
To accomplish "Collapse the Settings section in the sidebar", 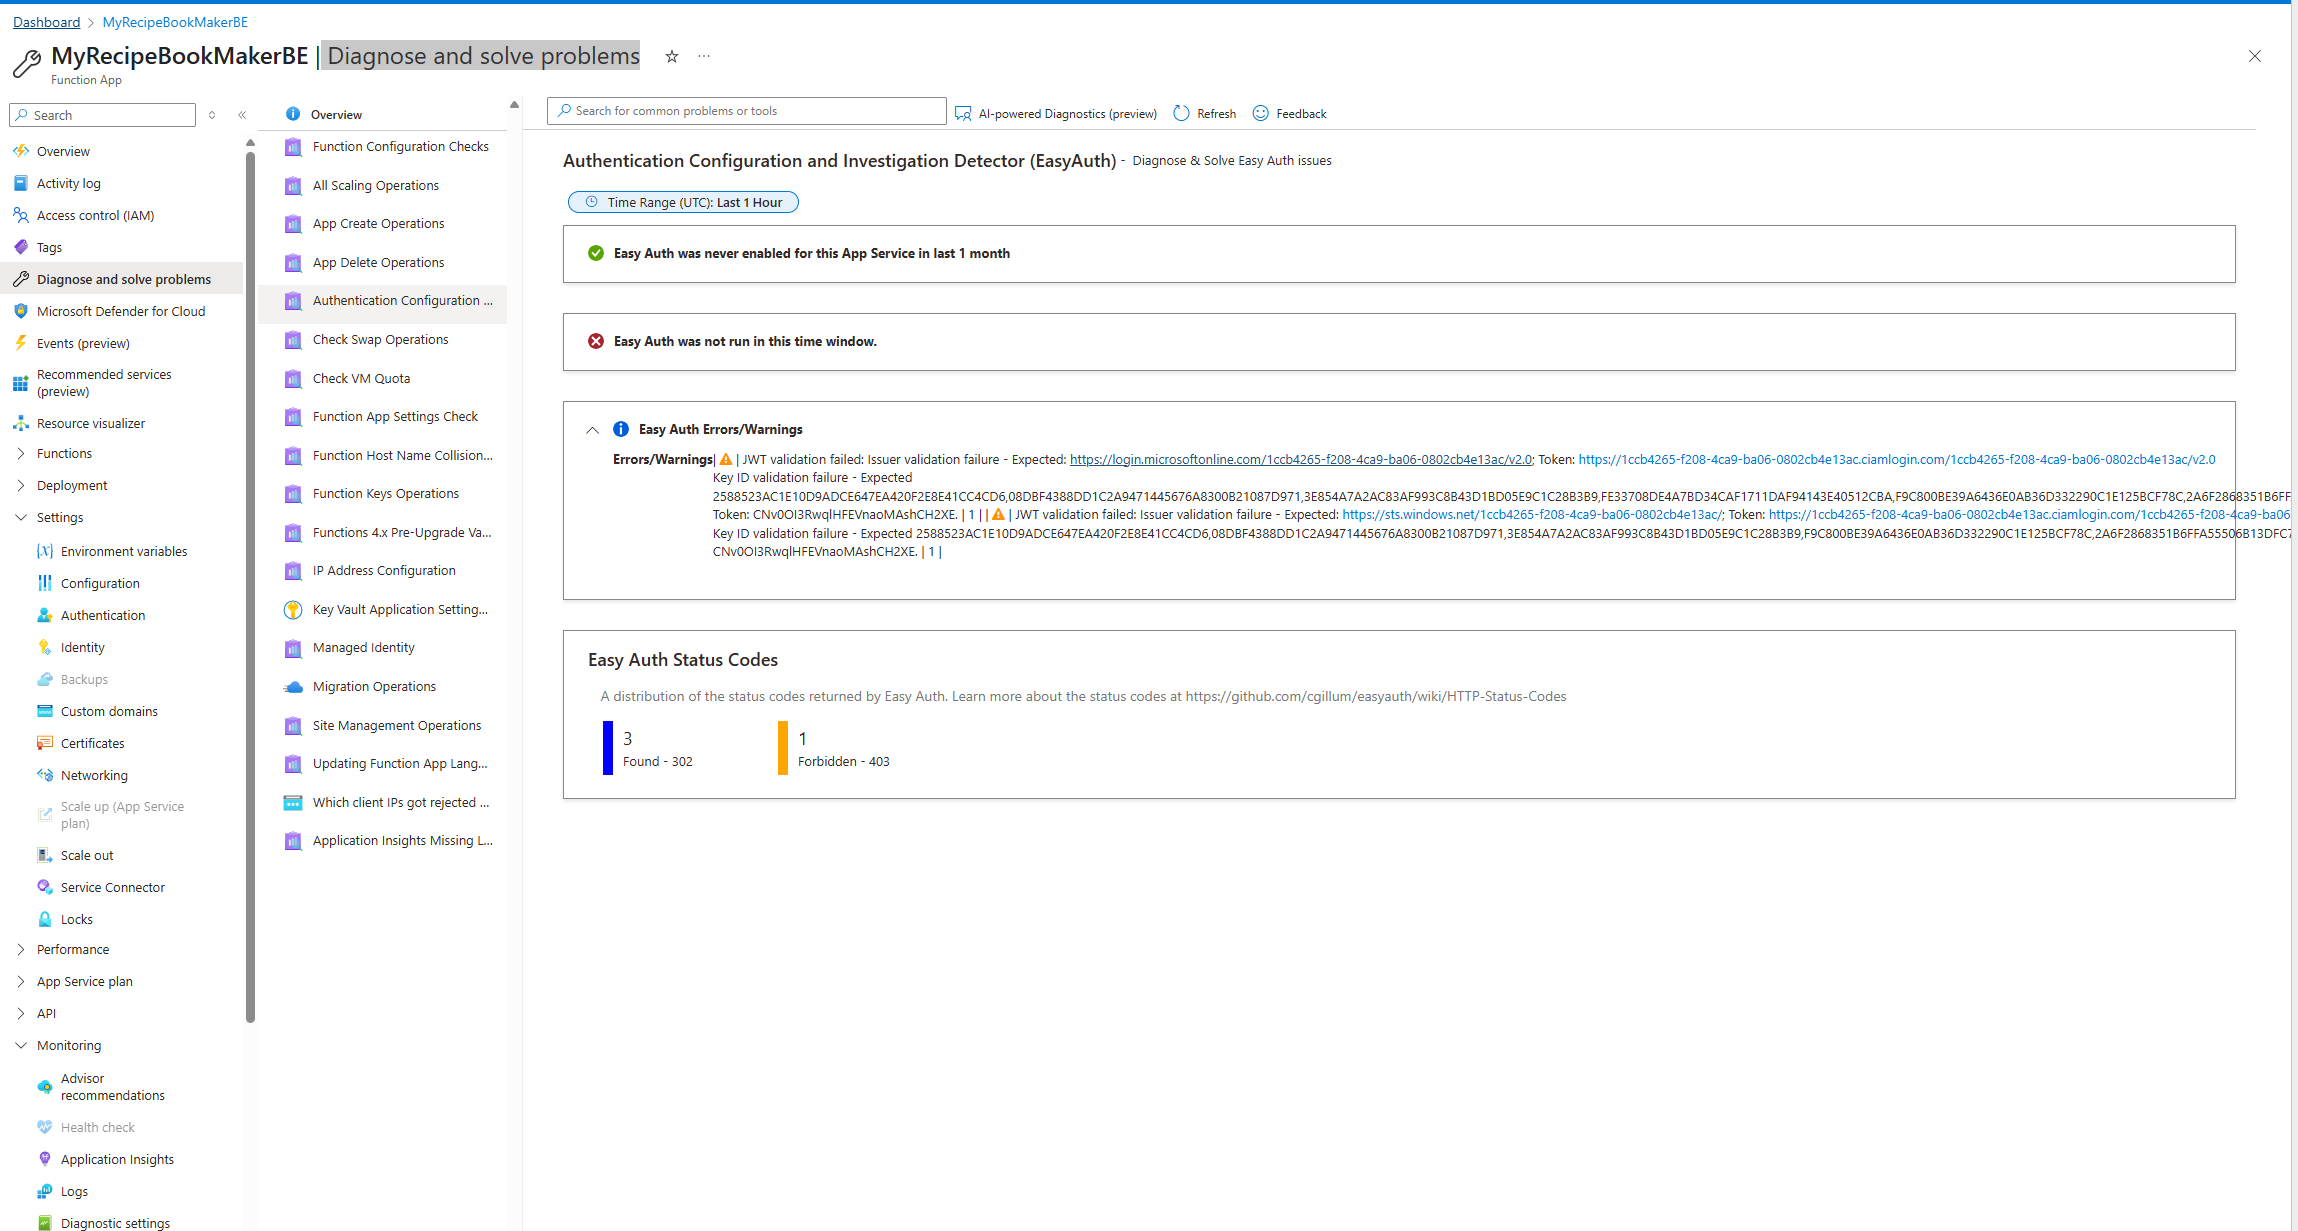I will 22,517.
